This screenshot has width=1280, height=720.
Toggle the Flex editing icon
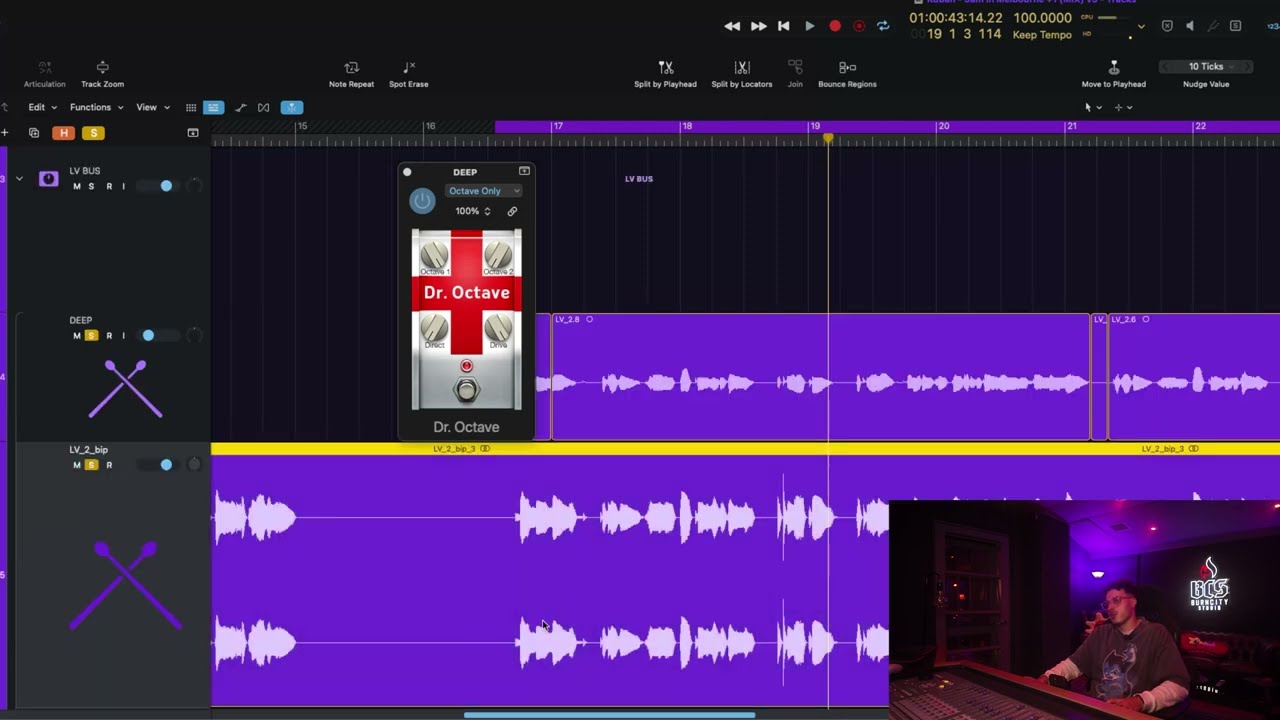point(263,107)
